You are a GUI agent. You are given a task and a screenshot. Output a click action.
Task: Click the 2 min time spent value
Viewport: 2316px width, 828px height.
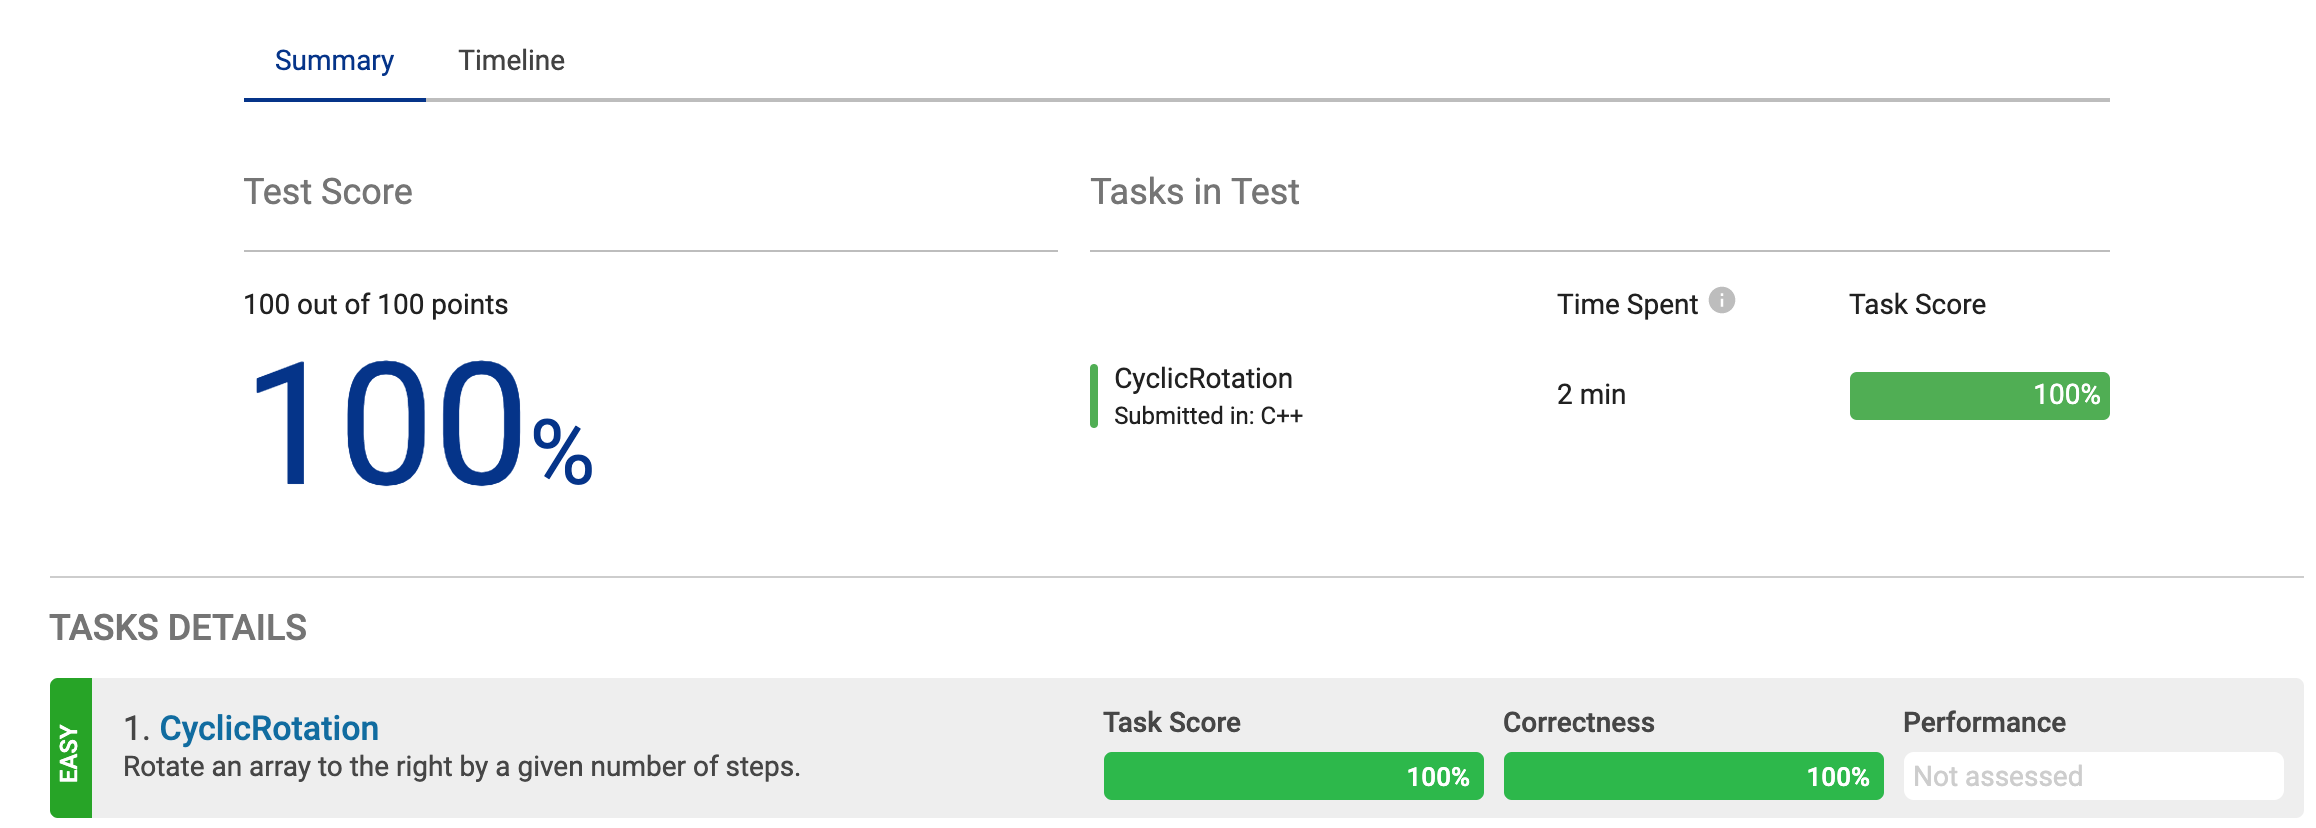(1591, 394)
